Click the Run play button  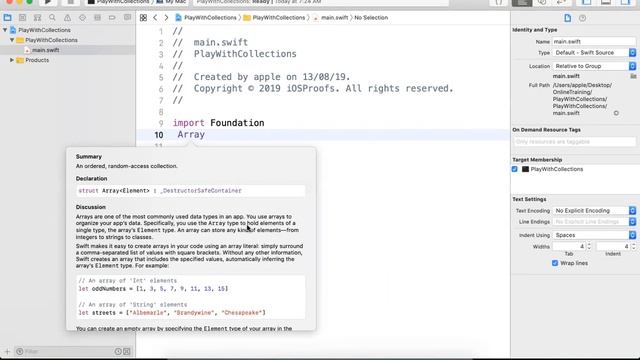pyautogui.click(x=48, y=2)
